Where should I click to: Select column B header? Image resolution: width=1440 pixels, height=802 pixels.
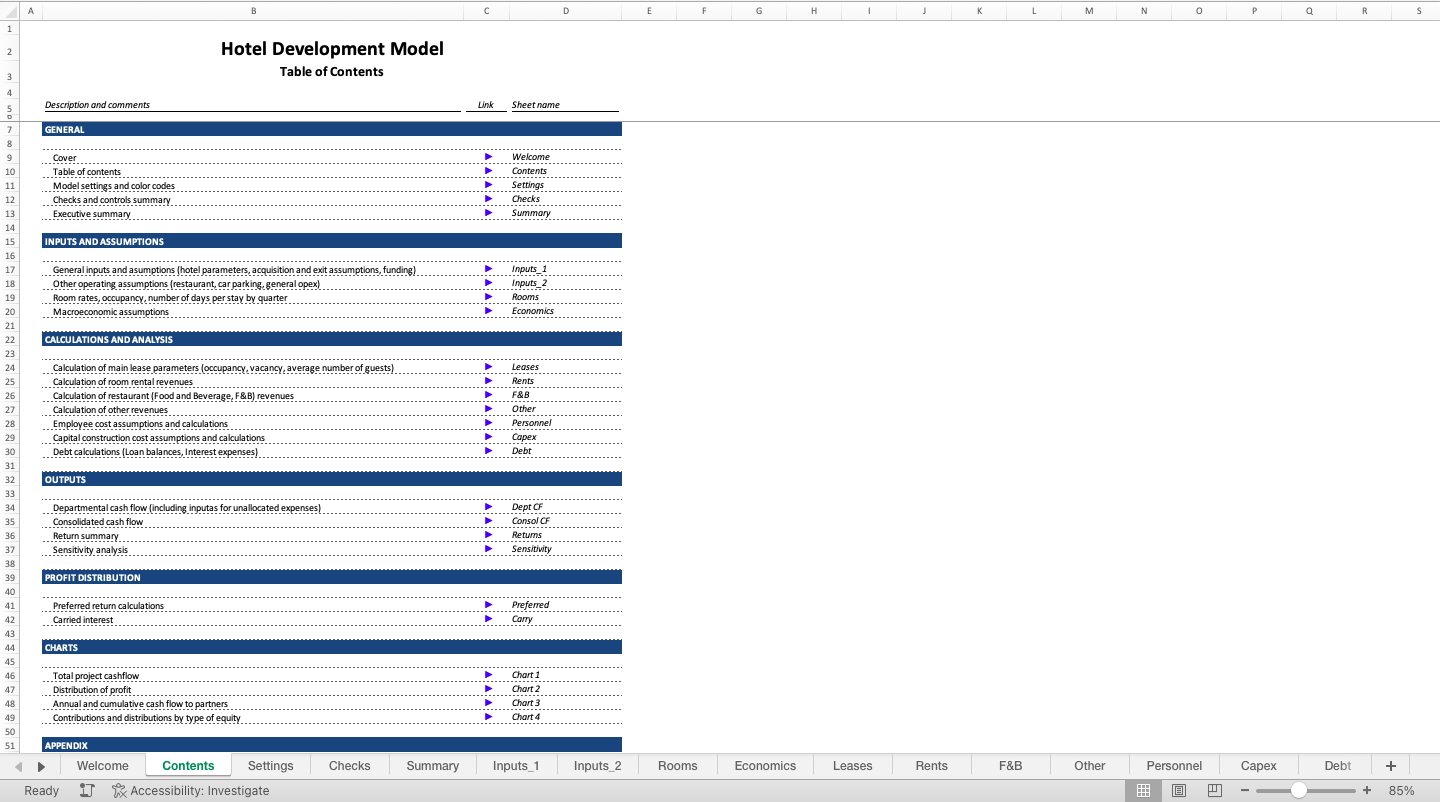[x=253, y=11]
